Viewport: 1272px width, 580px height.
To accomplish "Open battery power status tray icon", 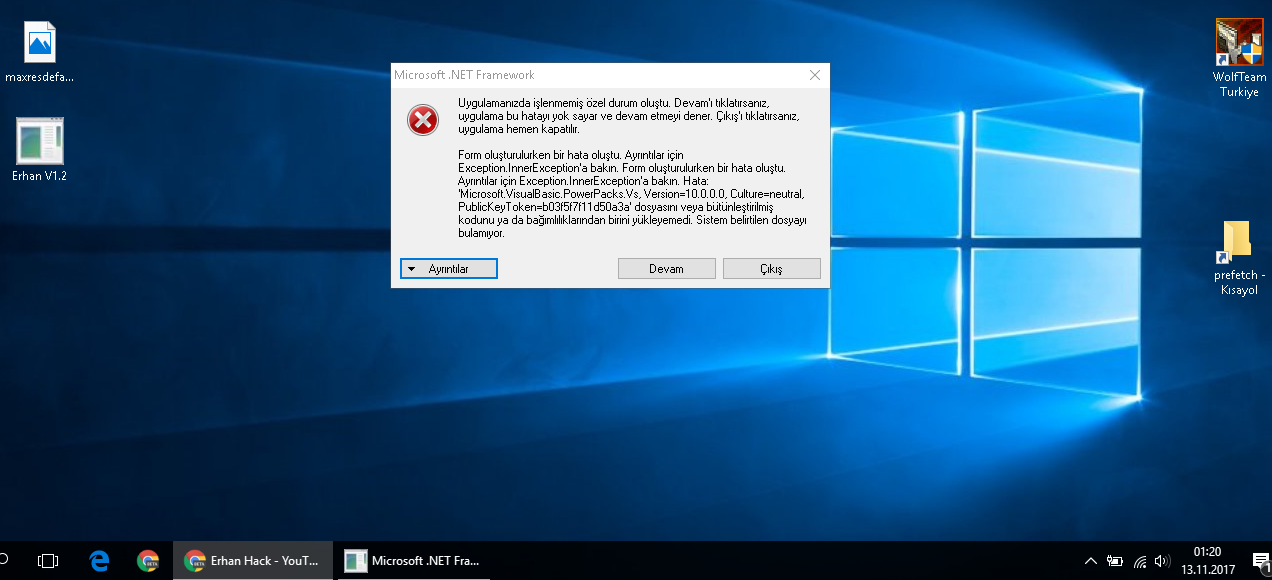I will coord(1115,561).
